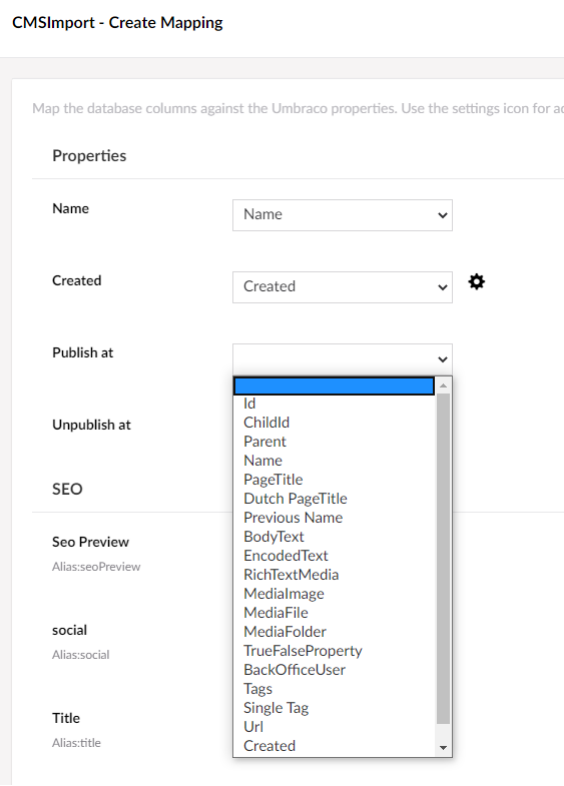Pick Dutch PageTitle option

[334, 499]
